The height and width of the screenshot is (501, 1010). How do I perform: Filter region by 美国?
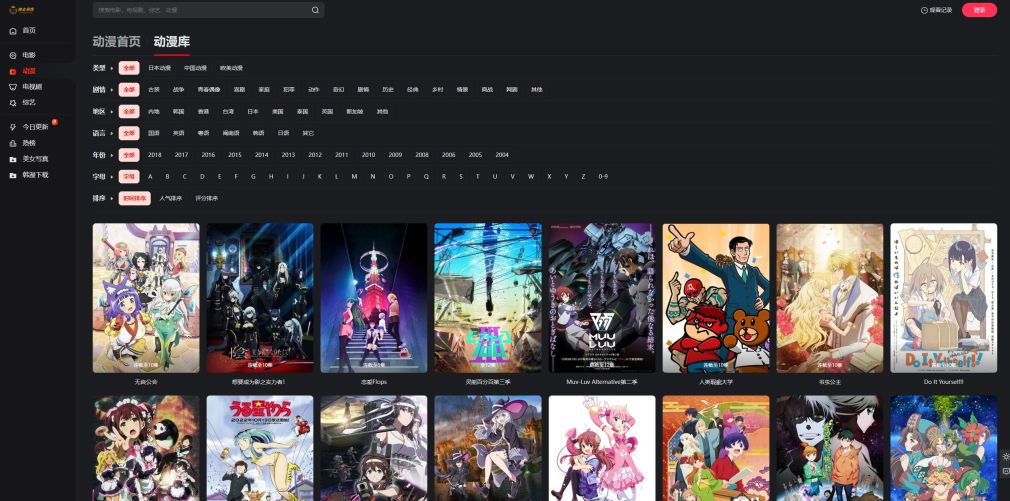pos(278,111)
